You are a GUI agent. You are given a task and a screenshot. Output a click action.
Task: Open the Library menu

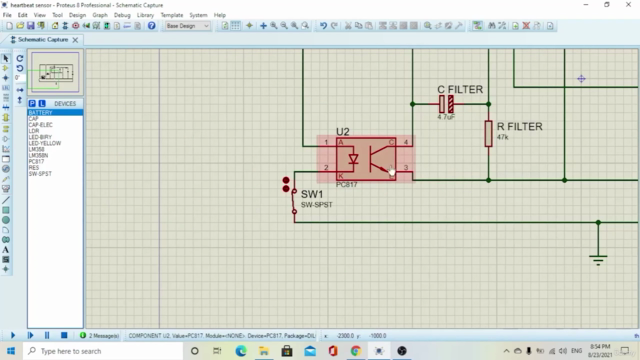[145, 15]
